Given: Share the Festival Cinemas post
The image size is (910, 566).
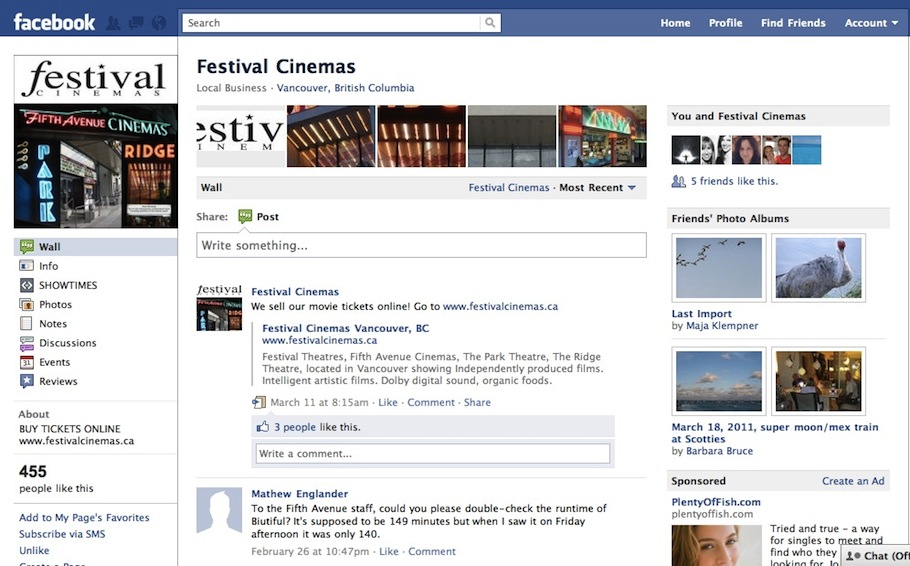Looking at the screenshot, I should click(477, 402).
